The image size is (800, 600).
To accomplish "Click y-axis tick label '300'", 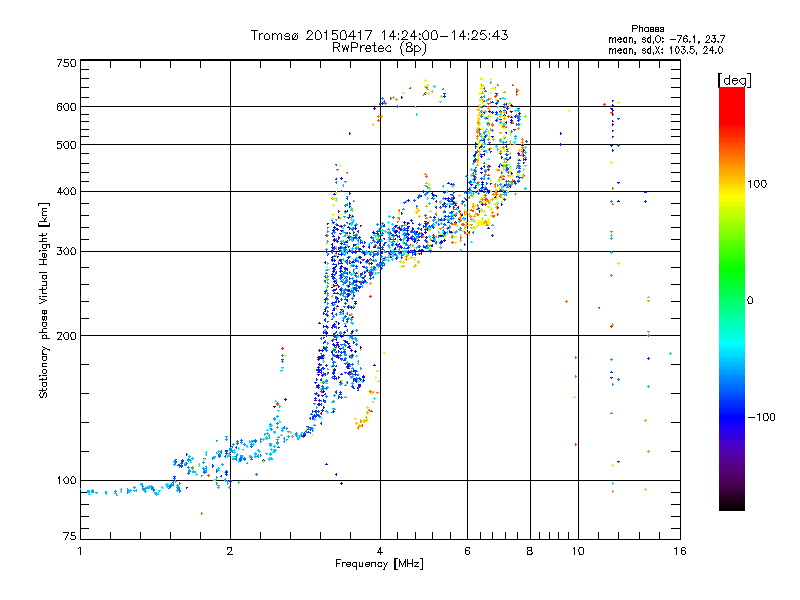I will coord(66,251).
